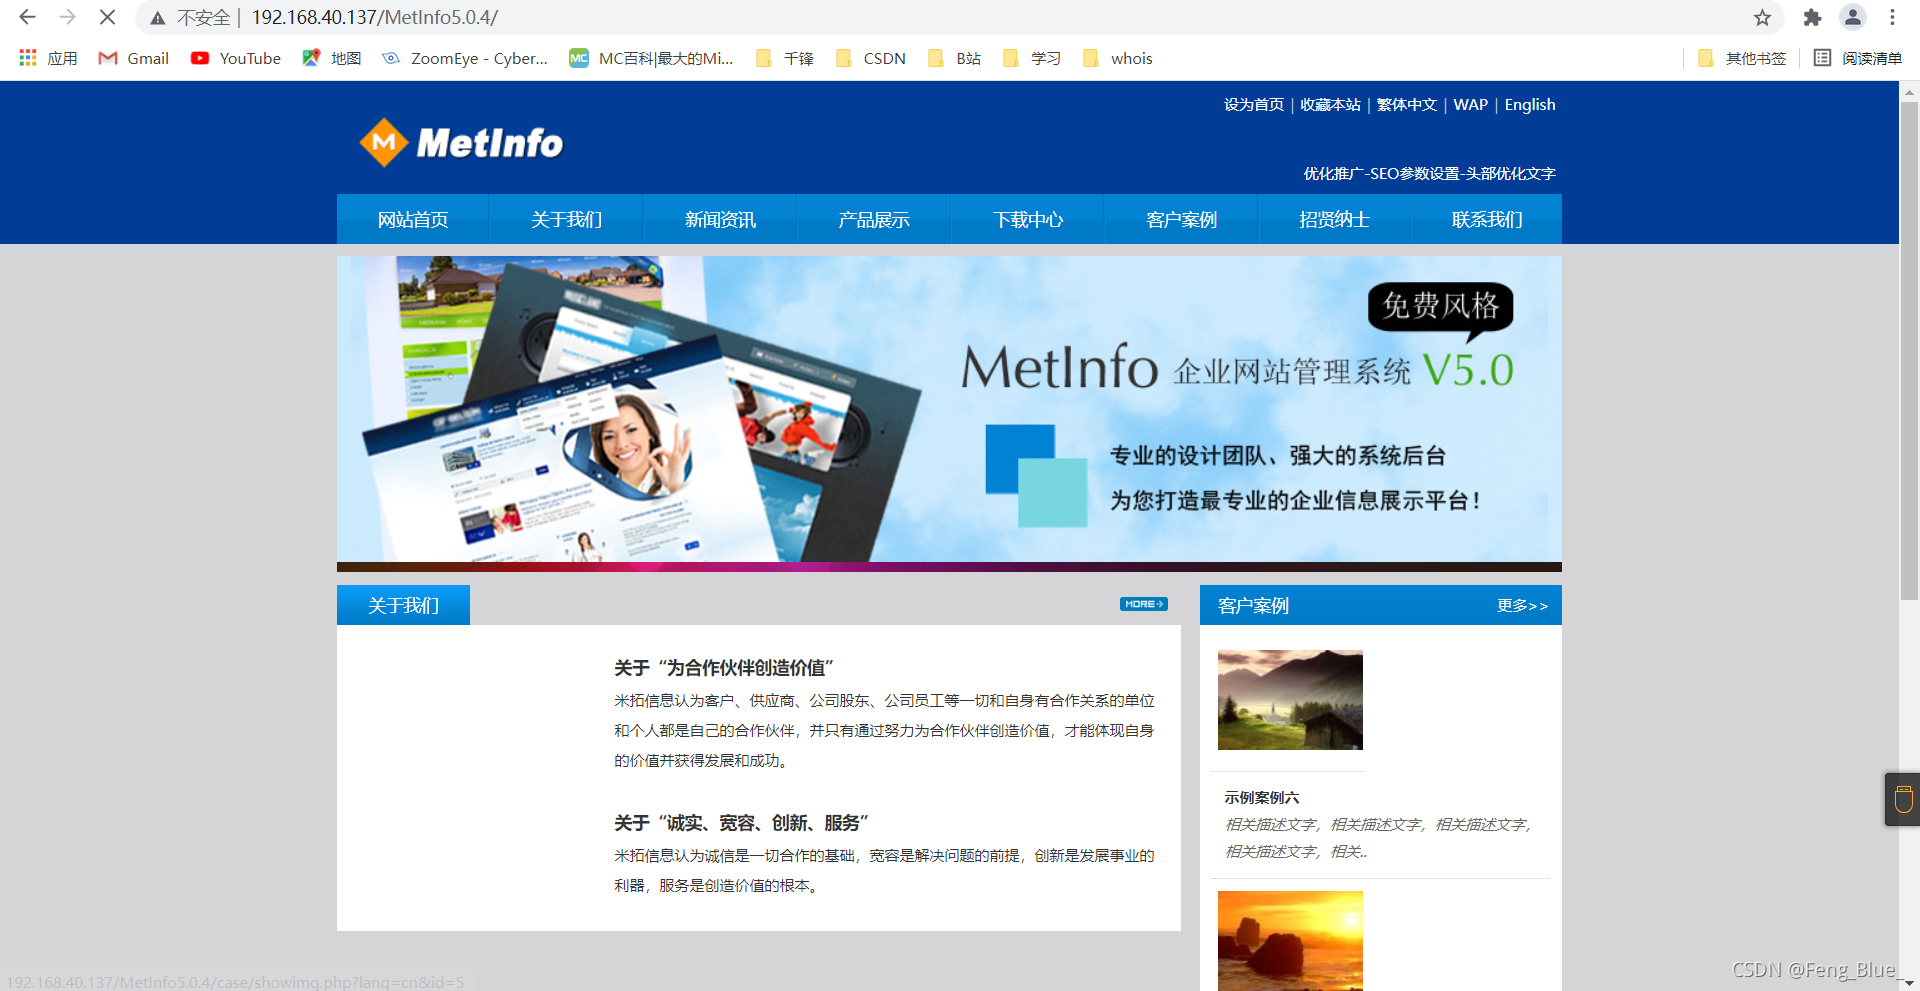Open the Chrome three-dot menu

(x=1892, y=18)
